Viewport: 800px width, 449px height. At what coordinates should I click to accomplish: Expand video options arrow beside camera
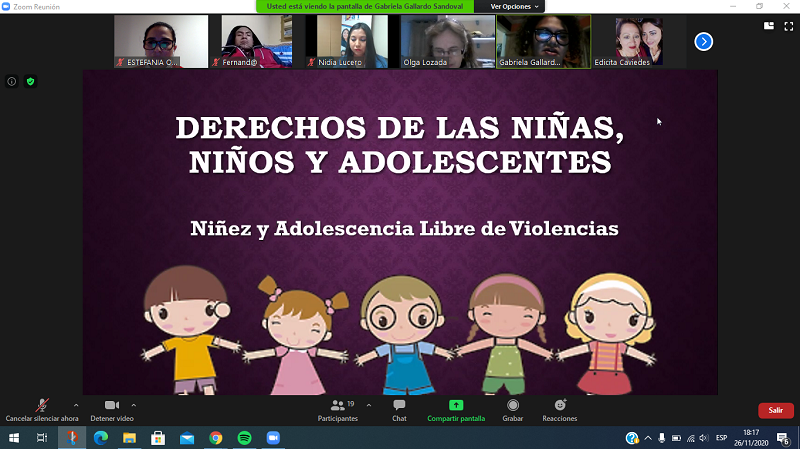134,405
